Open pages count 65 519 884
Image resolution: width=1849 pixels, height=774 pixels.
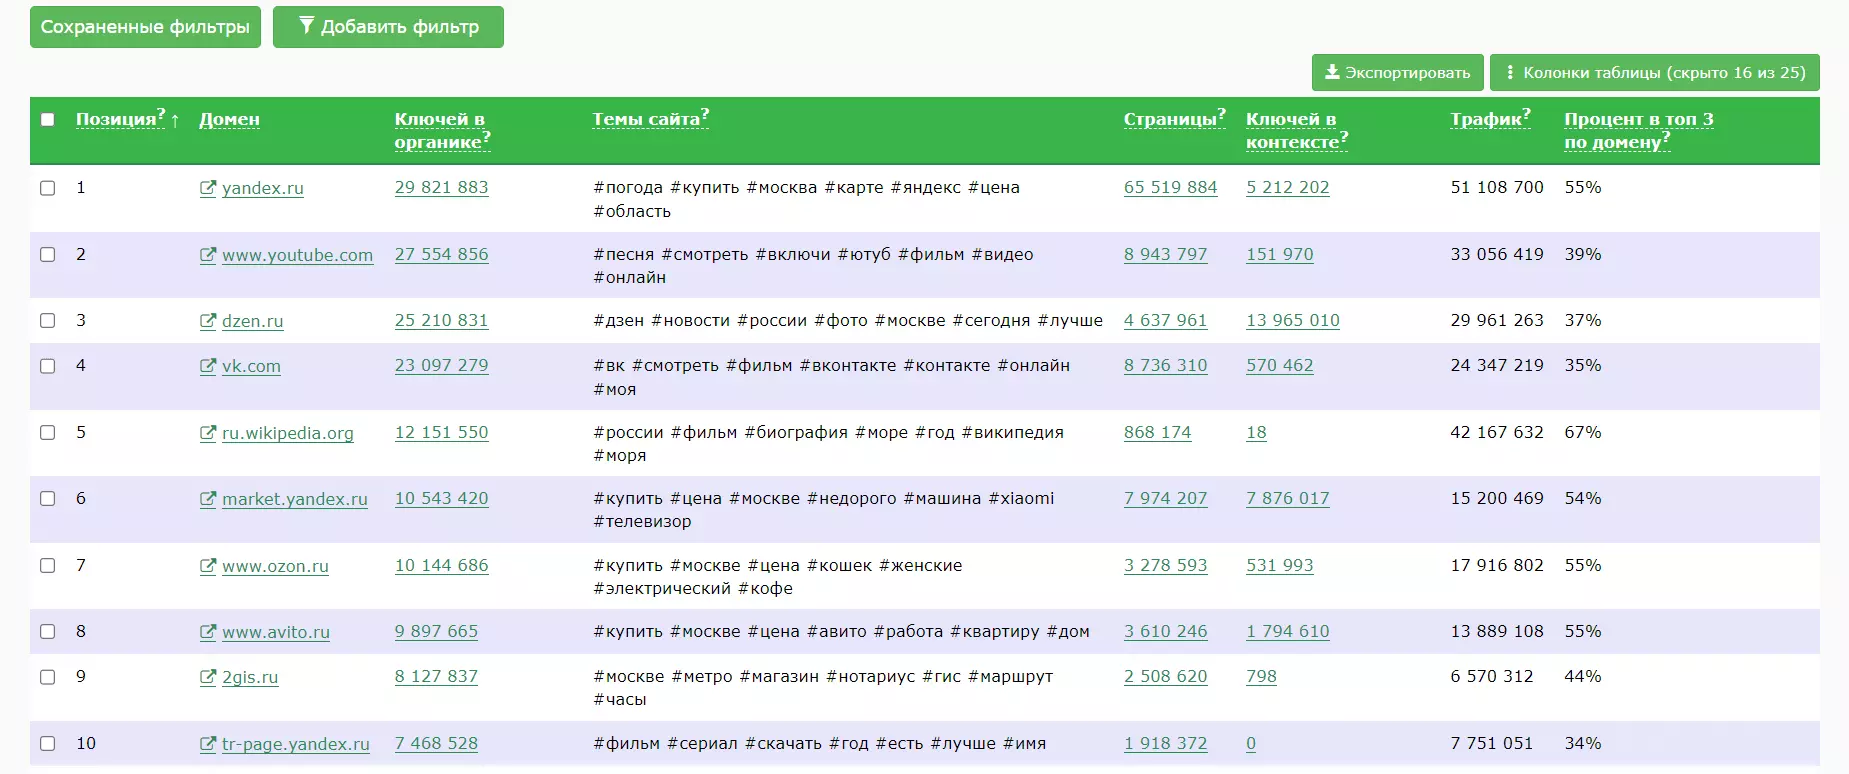point(1170,187)
